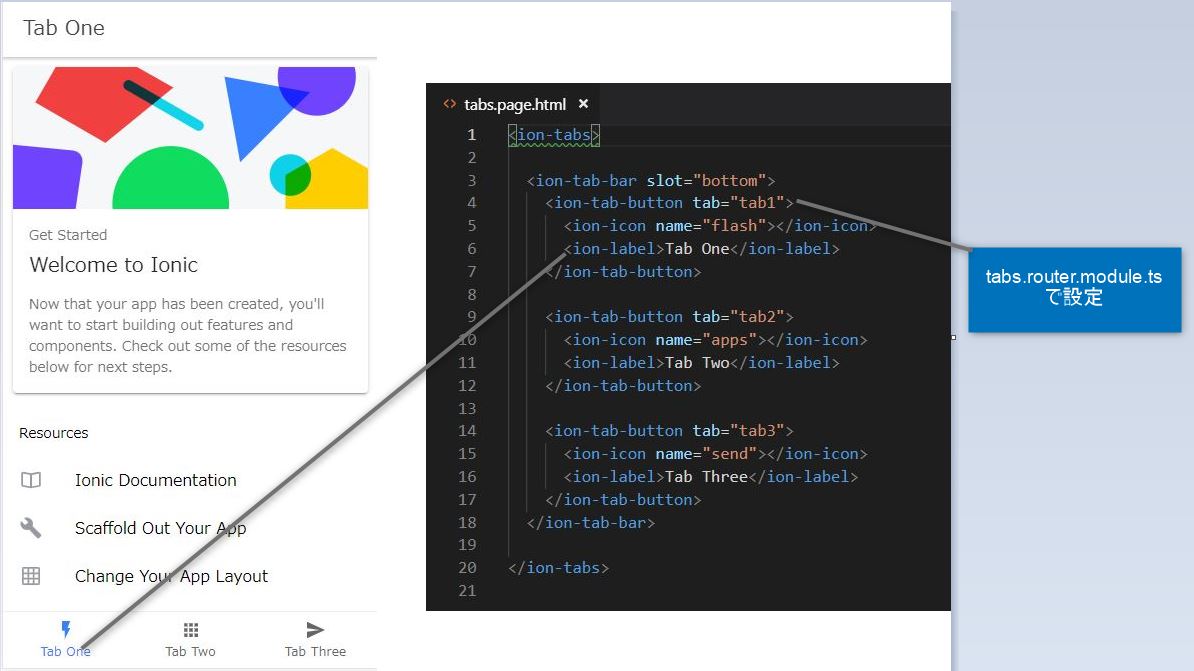Viewport: 1194px width, 671px height.
Task: Click the layout grid icon beside Change Your App Layout
Action: coord(31,576)
